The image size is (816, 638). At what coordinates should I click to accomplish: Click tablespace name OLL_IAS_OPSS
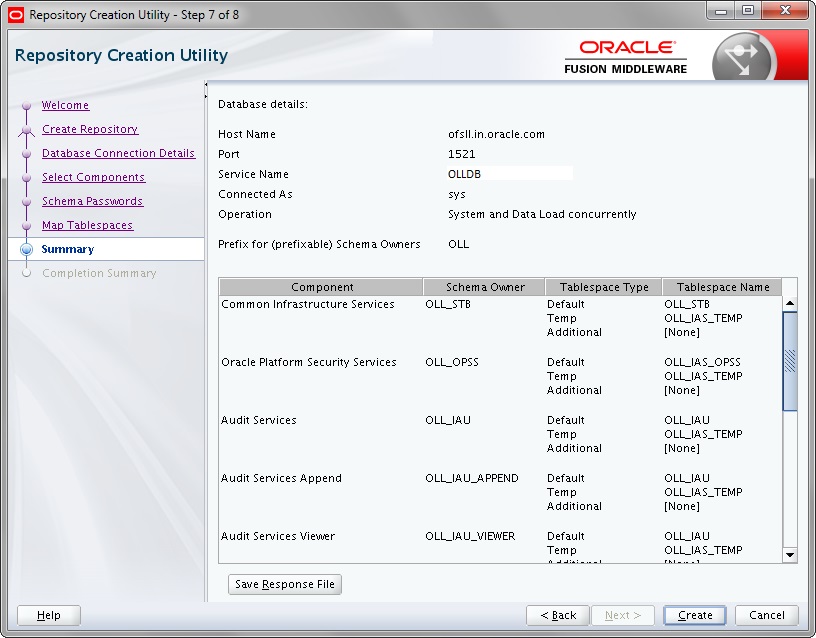(x=702, y=362)
